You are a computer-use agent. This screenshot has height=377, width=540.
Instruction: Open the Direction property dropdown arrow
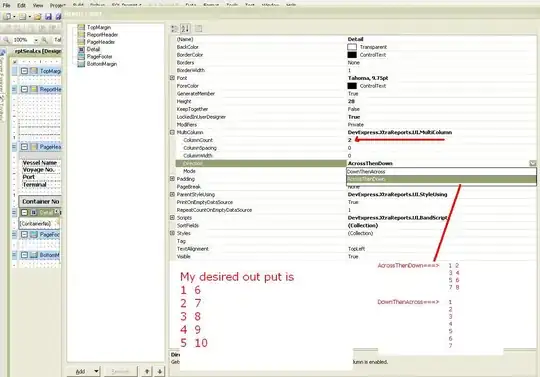click(x=533, y=163)
